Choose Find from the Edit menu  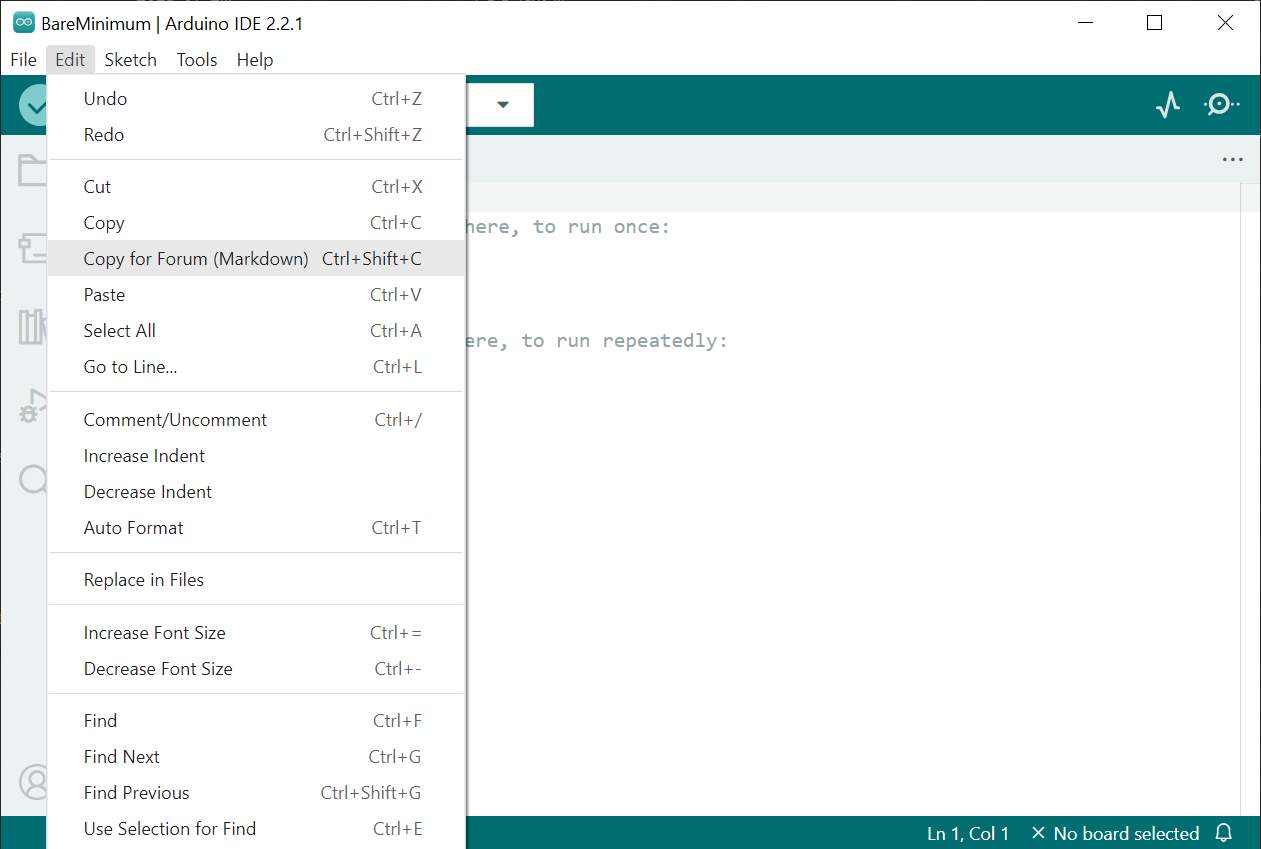(256, 721)
